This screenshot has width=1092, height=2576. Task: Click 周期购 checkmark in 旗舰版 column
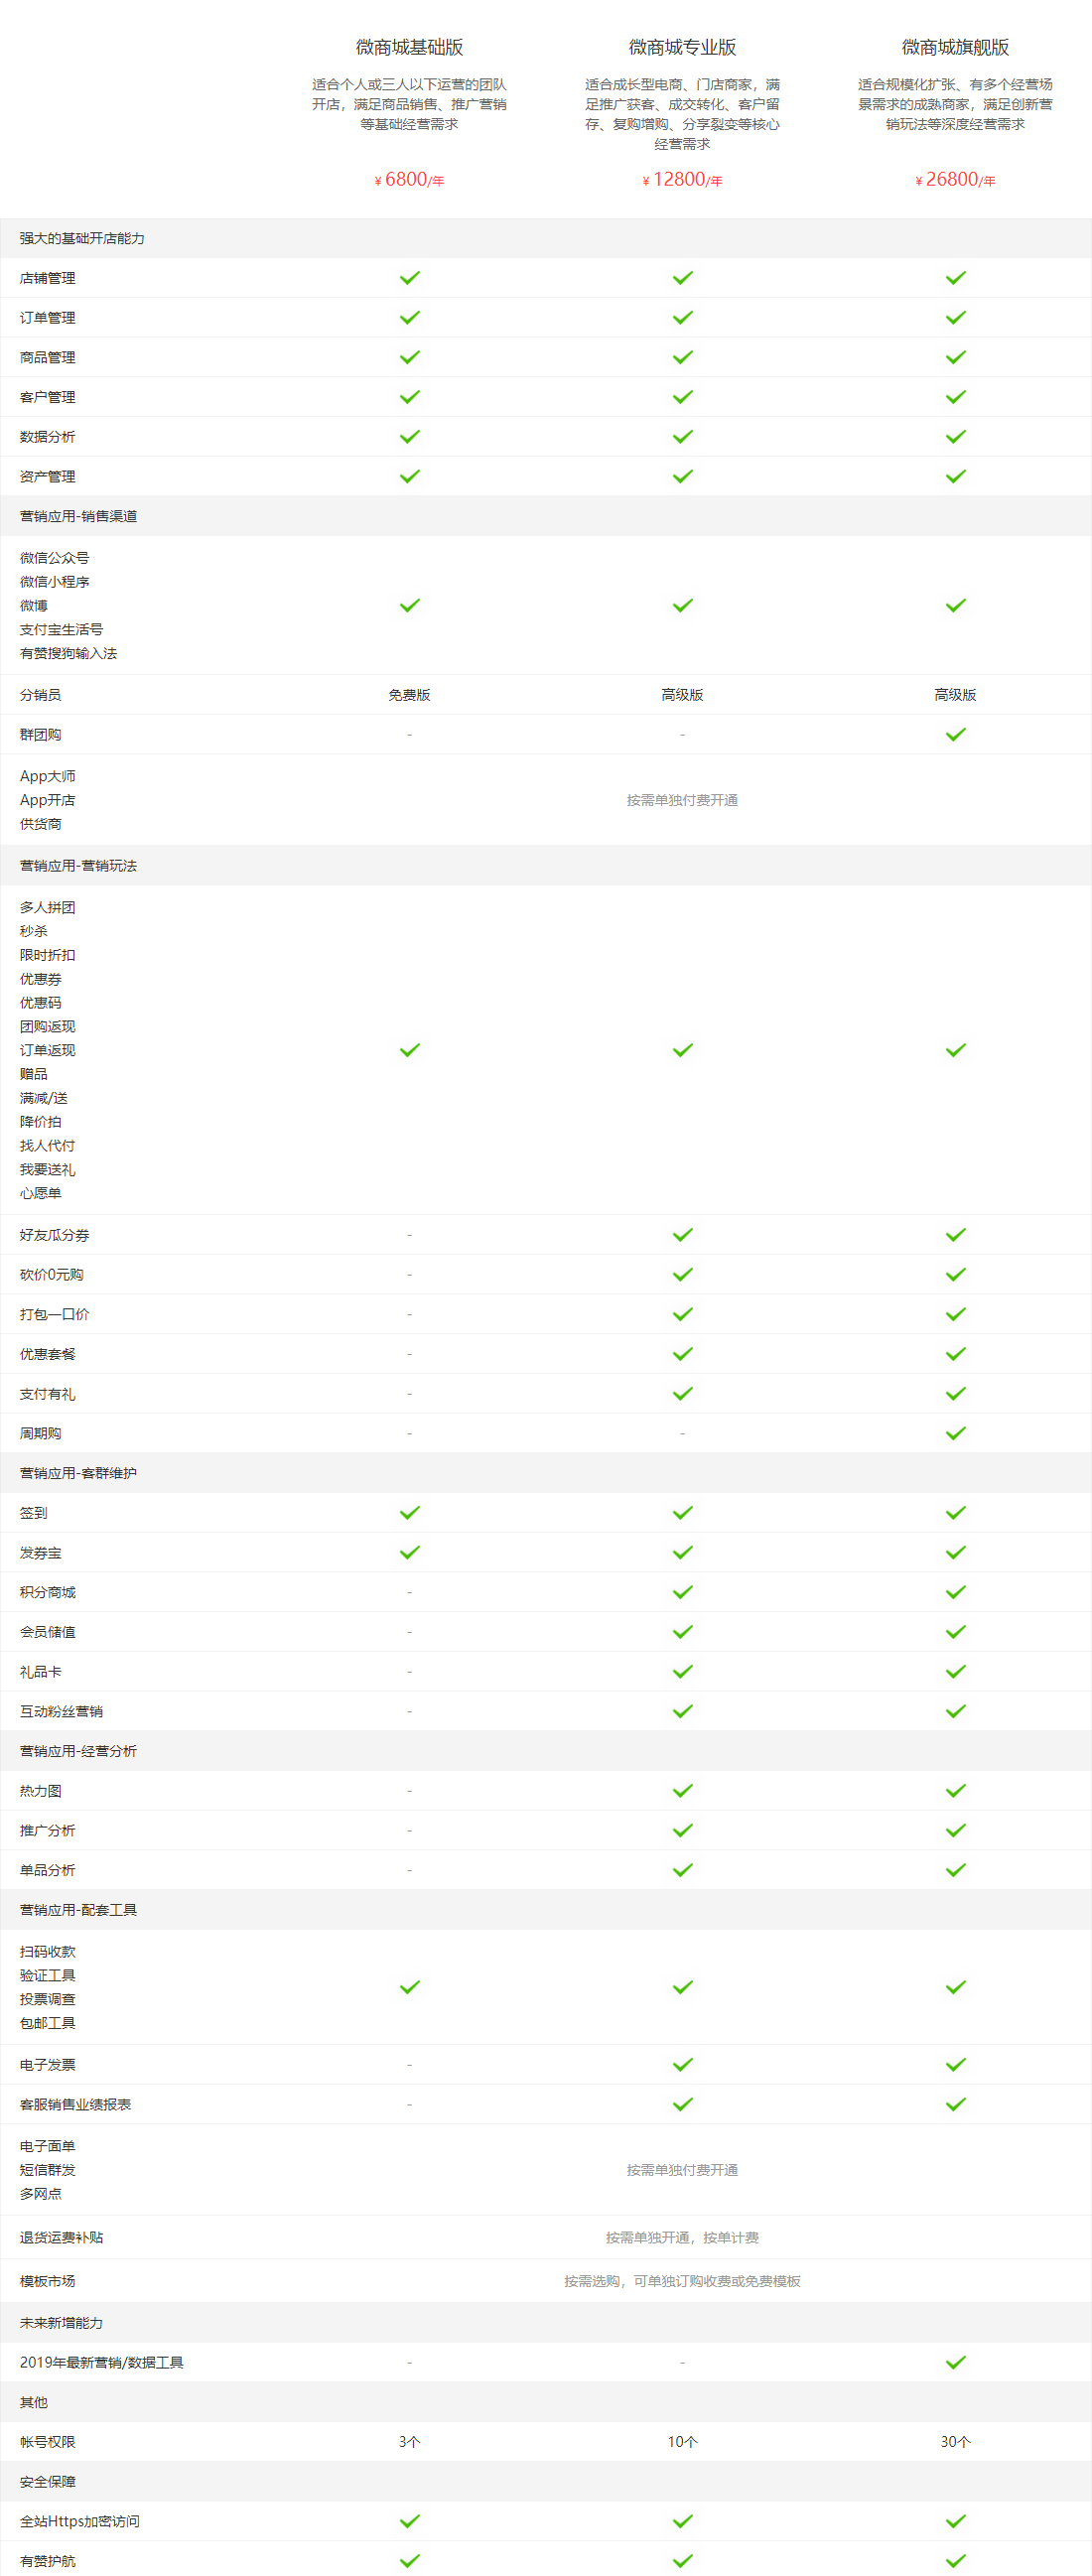956,1433
